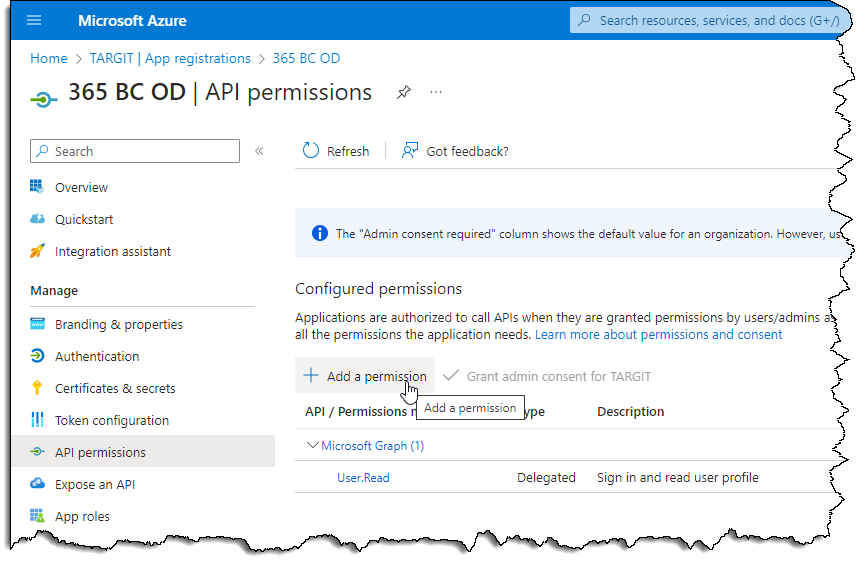Open TARGIT App registrations breadcrumb
Screen dimensions: 861x570
click(170, 58)
